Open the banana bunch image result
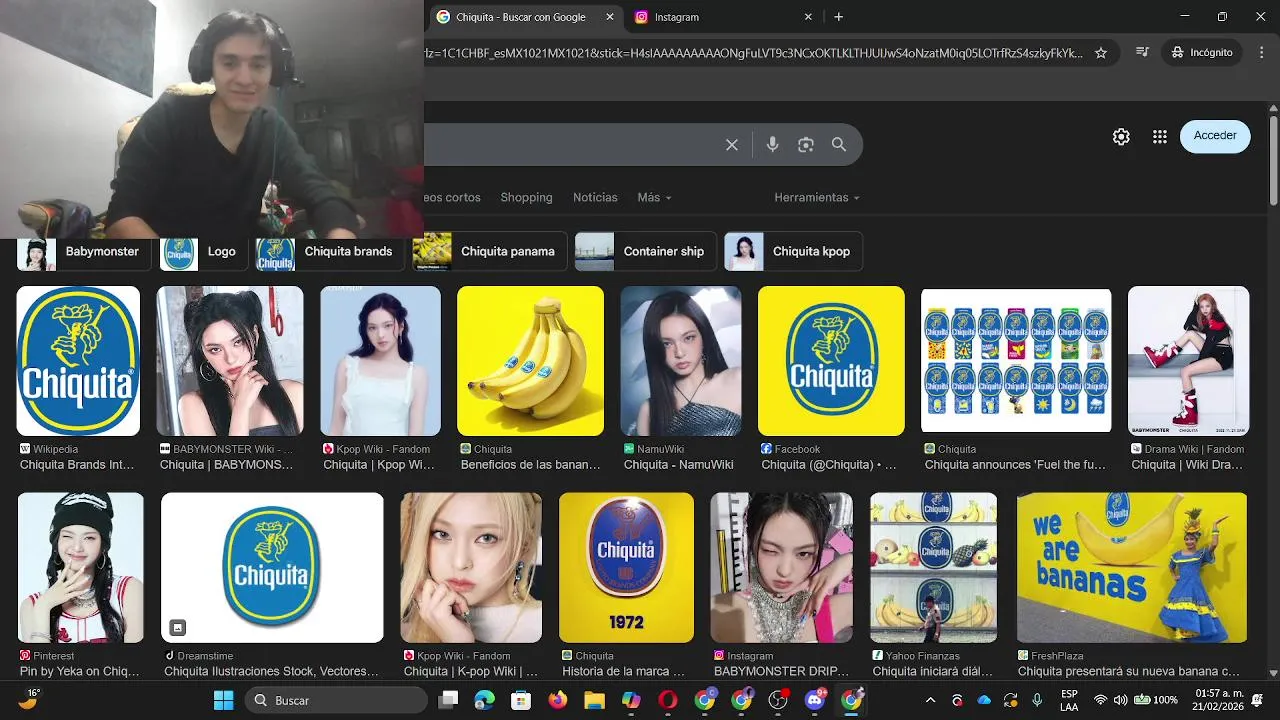The image size is (1280, 720). [x=530, y=361]
